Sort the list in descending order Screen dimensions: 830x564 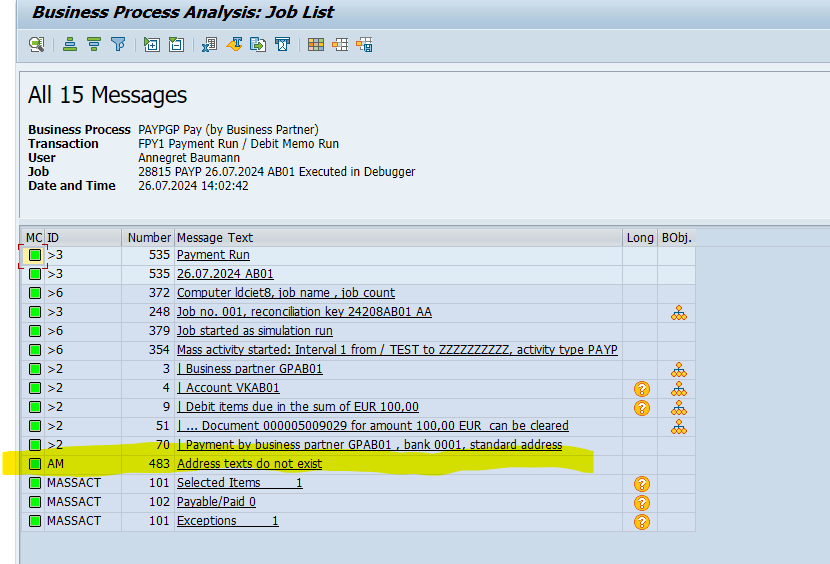tap(94, 44)
